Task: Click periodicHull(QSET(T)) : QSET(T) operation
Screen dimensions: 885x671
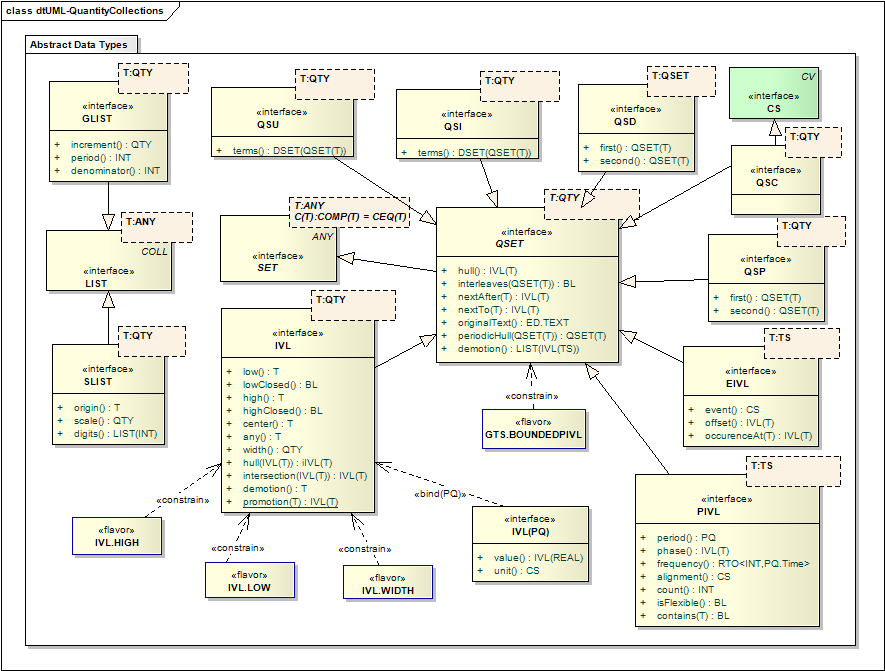Action: click(532, 335)
